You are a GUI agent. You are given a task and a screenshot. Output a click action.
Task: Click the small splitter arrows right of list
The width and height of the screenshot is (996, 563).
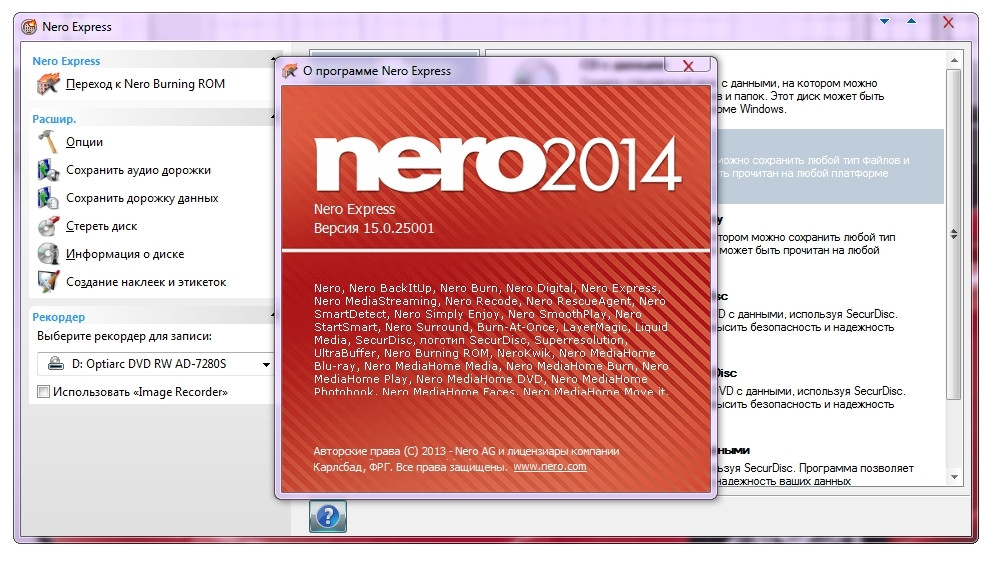(x=953, y=234)
